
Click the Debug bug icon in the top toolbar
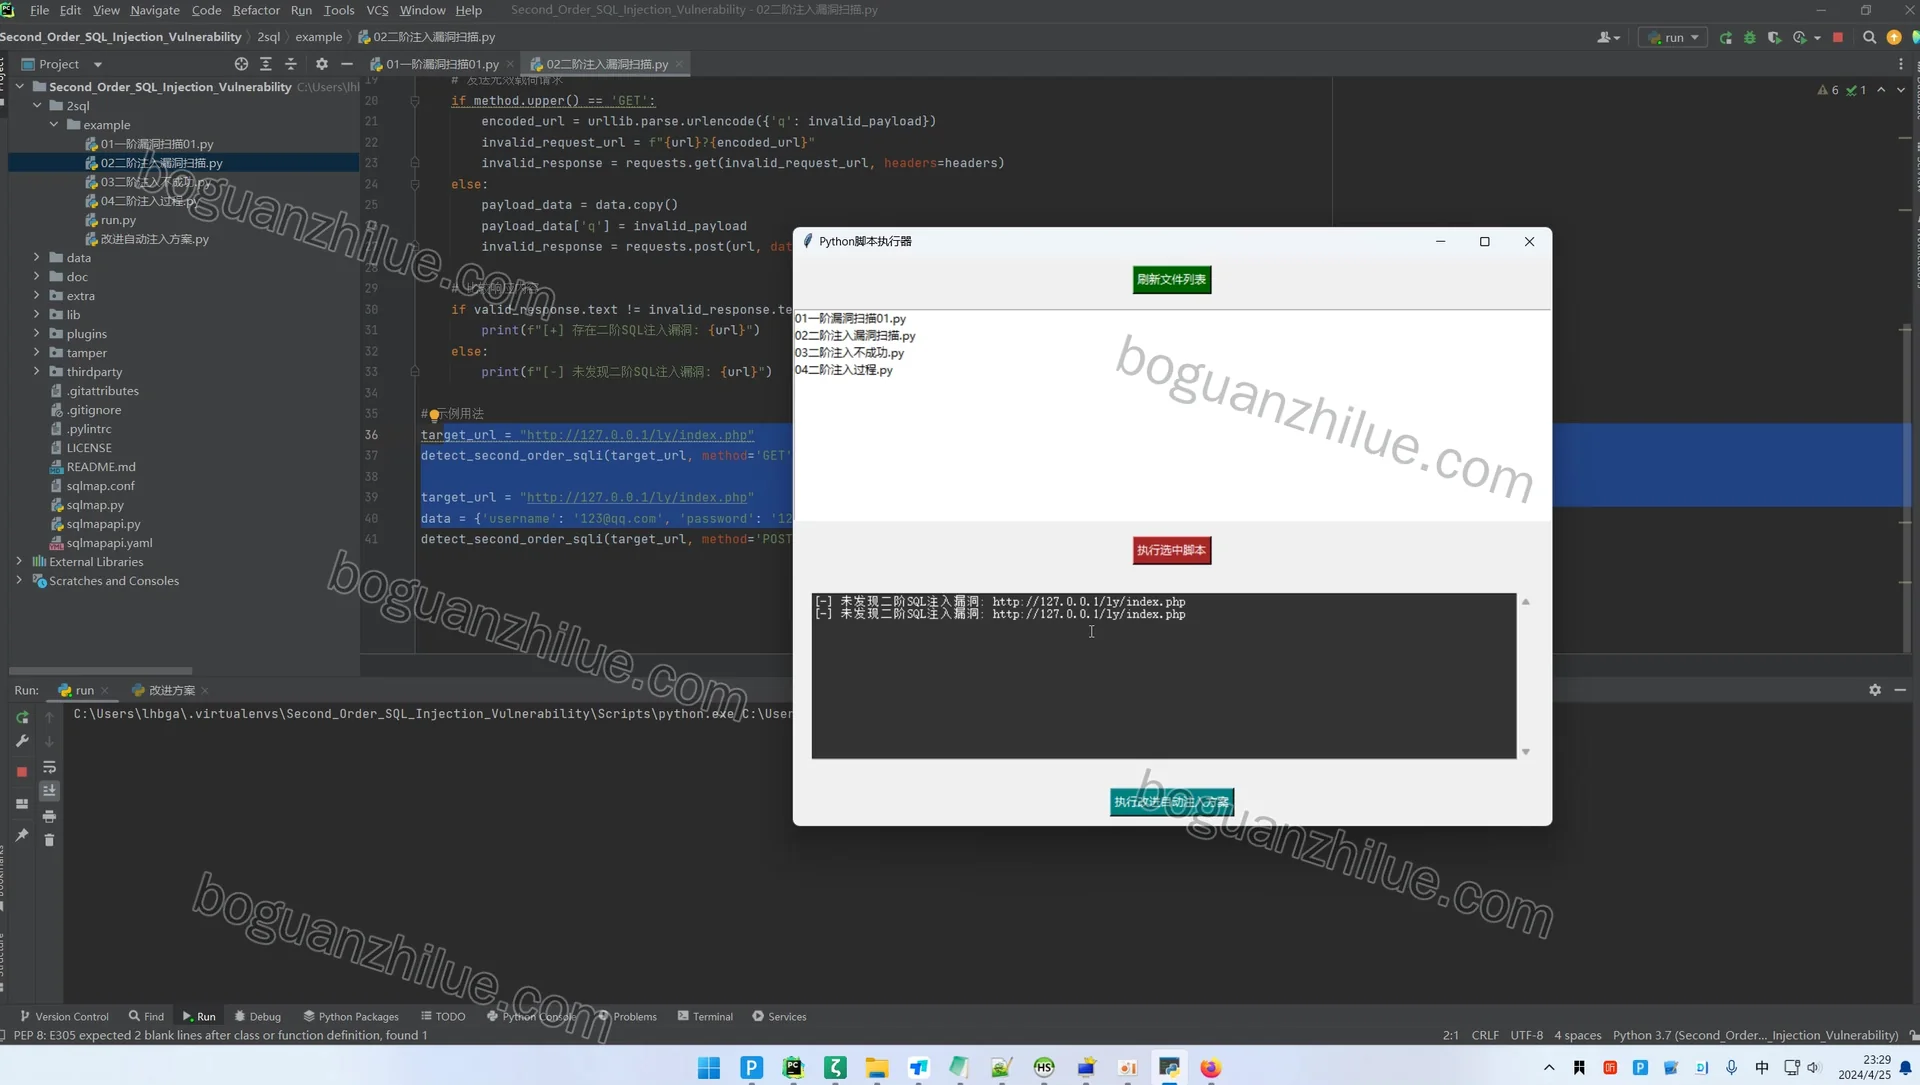coord(1750,37)
